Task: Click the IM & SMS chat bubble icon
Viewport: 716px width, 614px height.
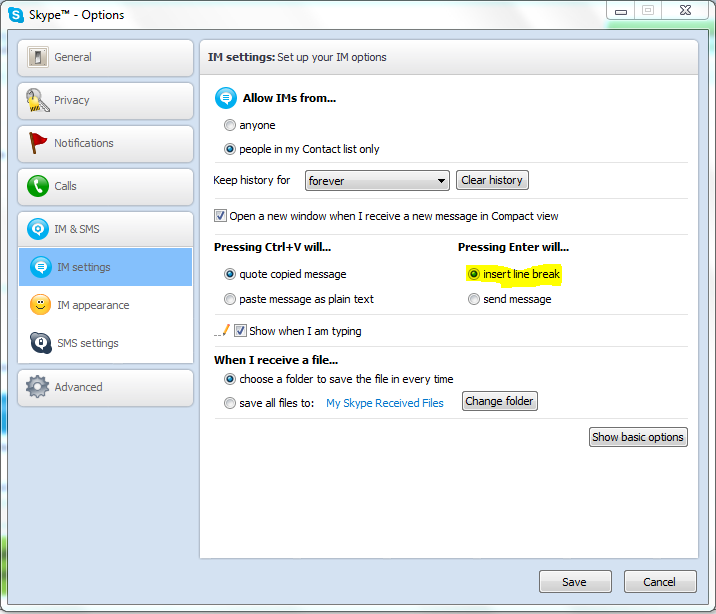Action: click(37, 229)
